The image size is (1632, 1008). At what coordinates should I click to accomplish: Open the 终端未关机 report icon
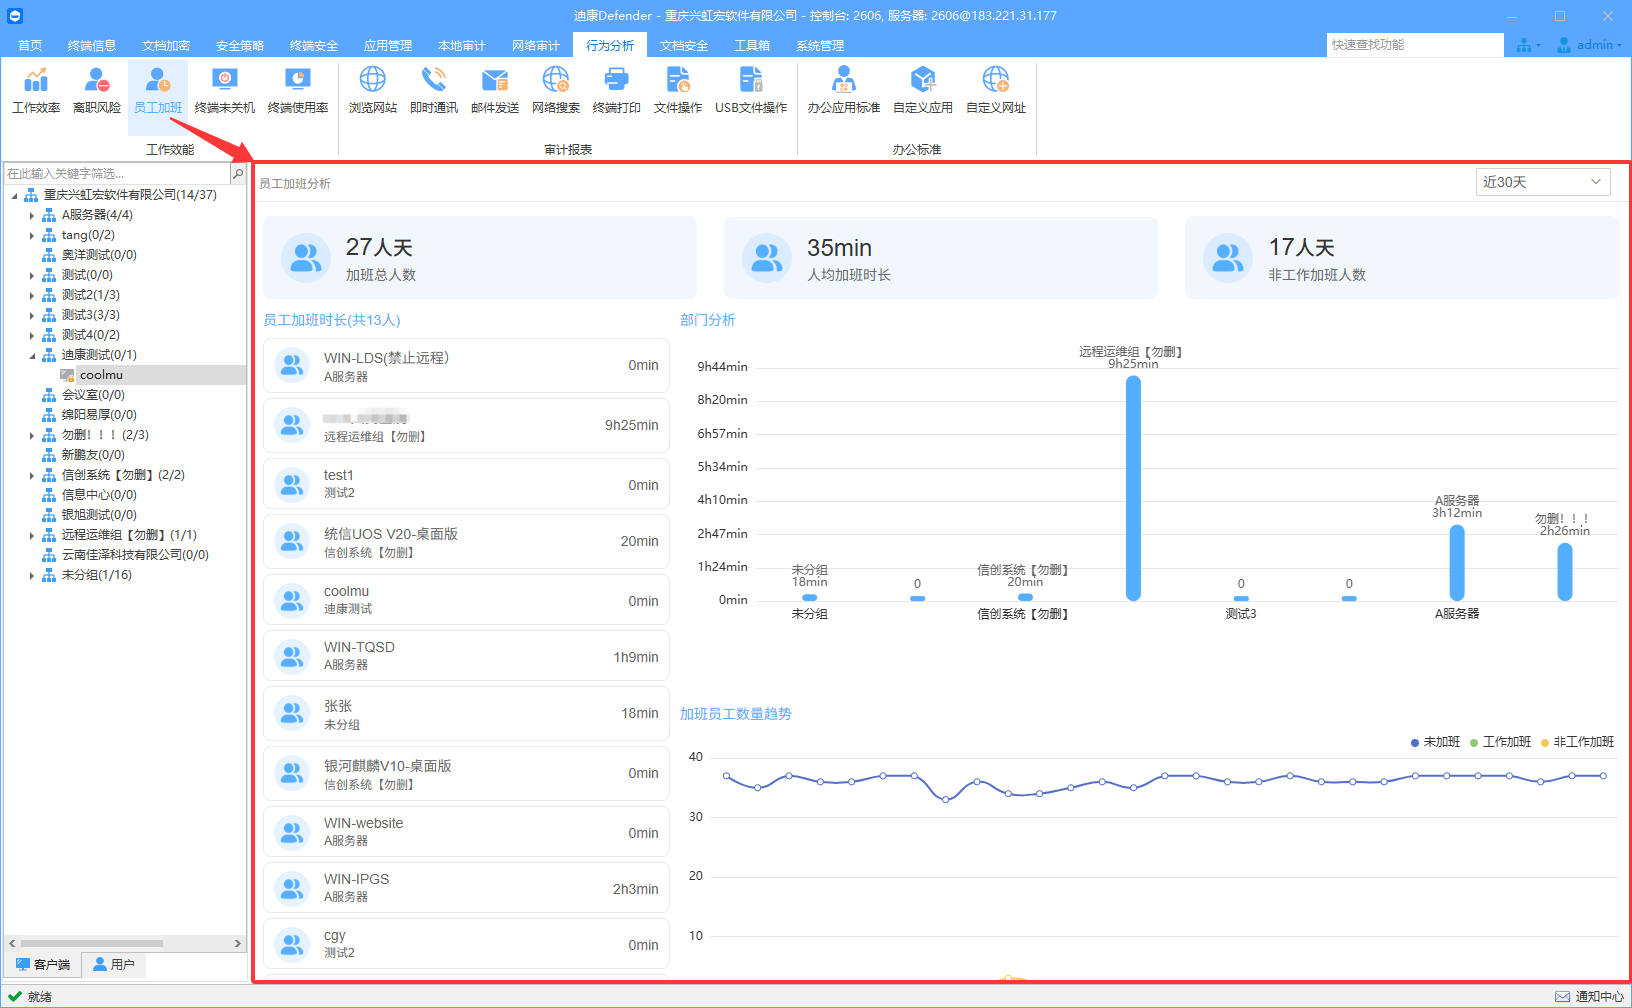point(225,90)
